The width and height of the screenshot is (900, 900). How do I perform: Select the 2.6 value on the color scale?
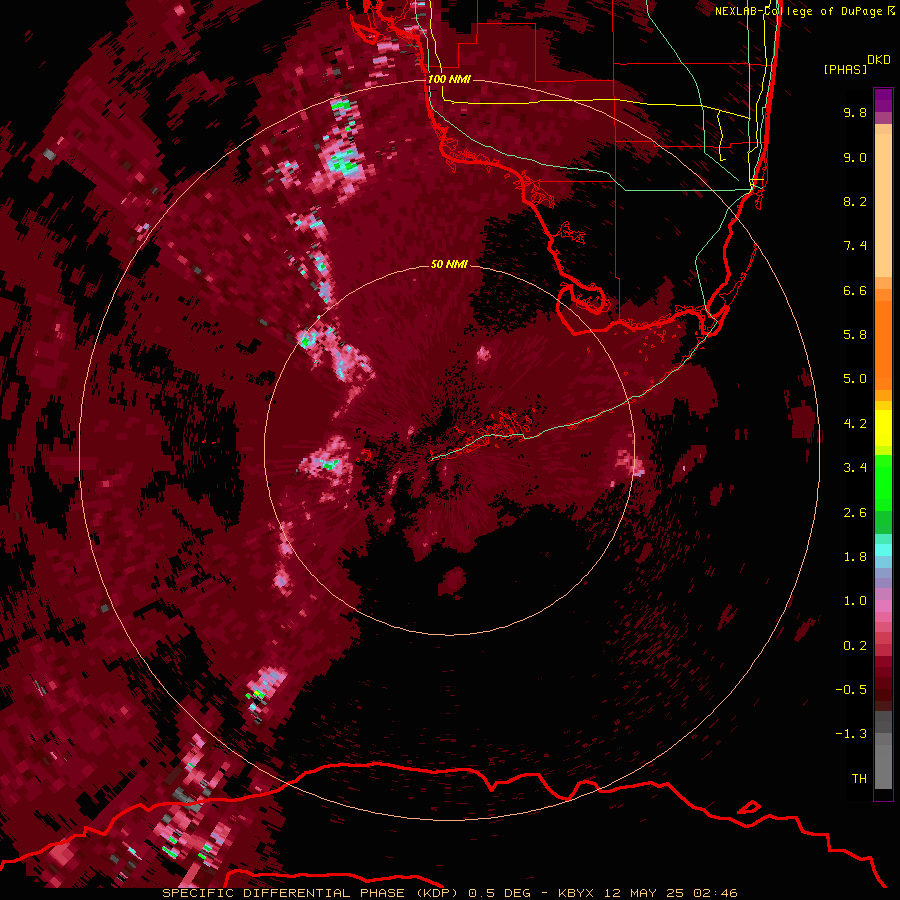[x=855, y=513]
